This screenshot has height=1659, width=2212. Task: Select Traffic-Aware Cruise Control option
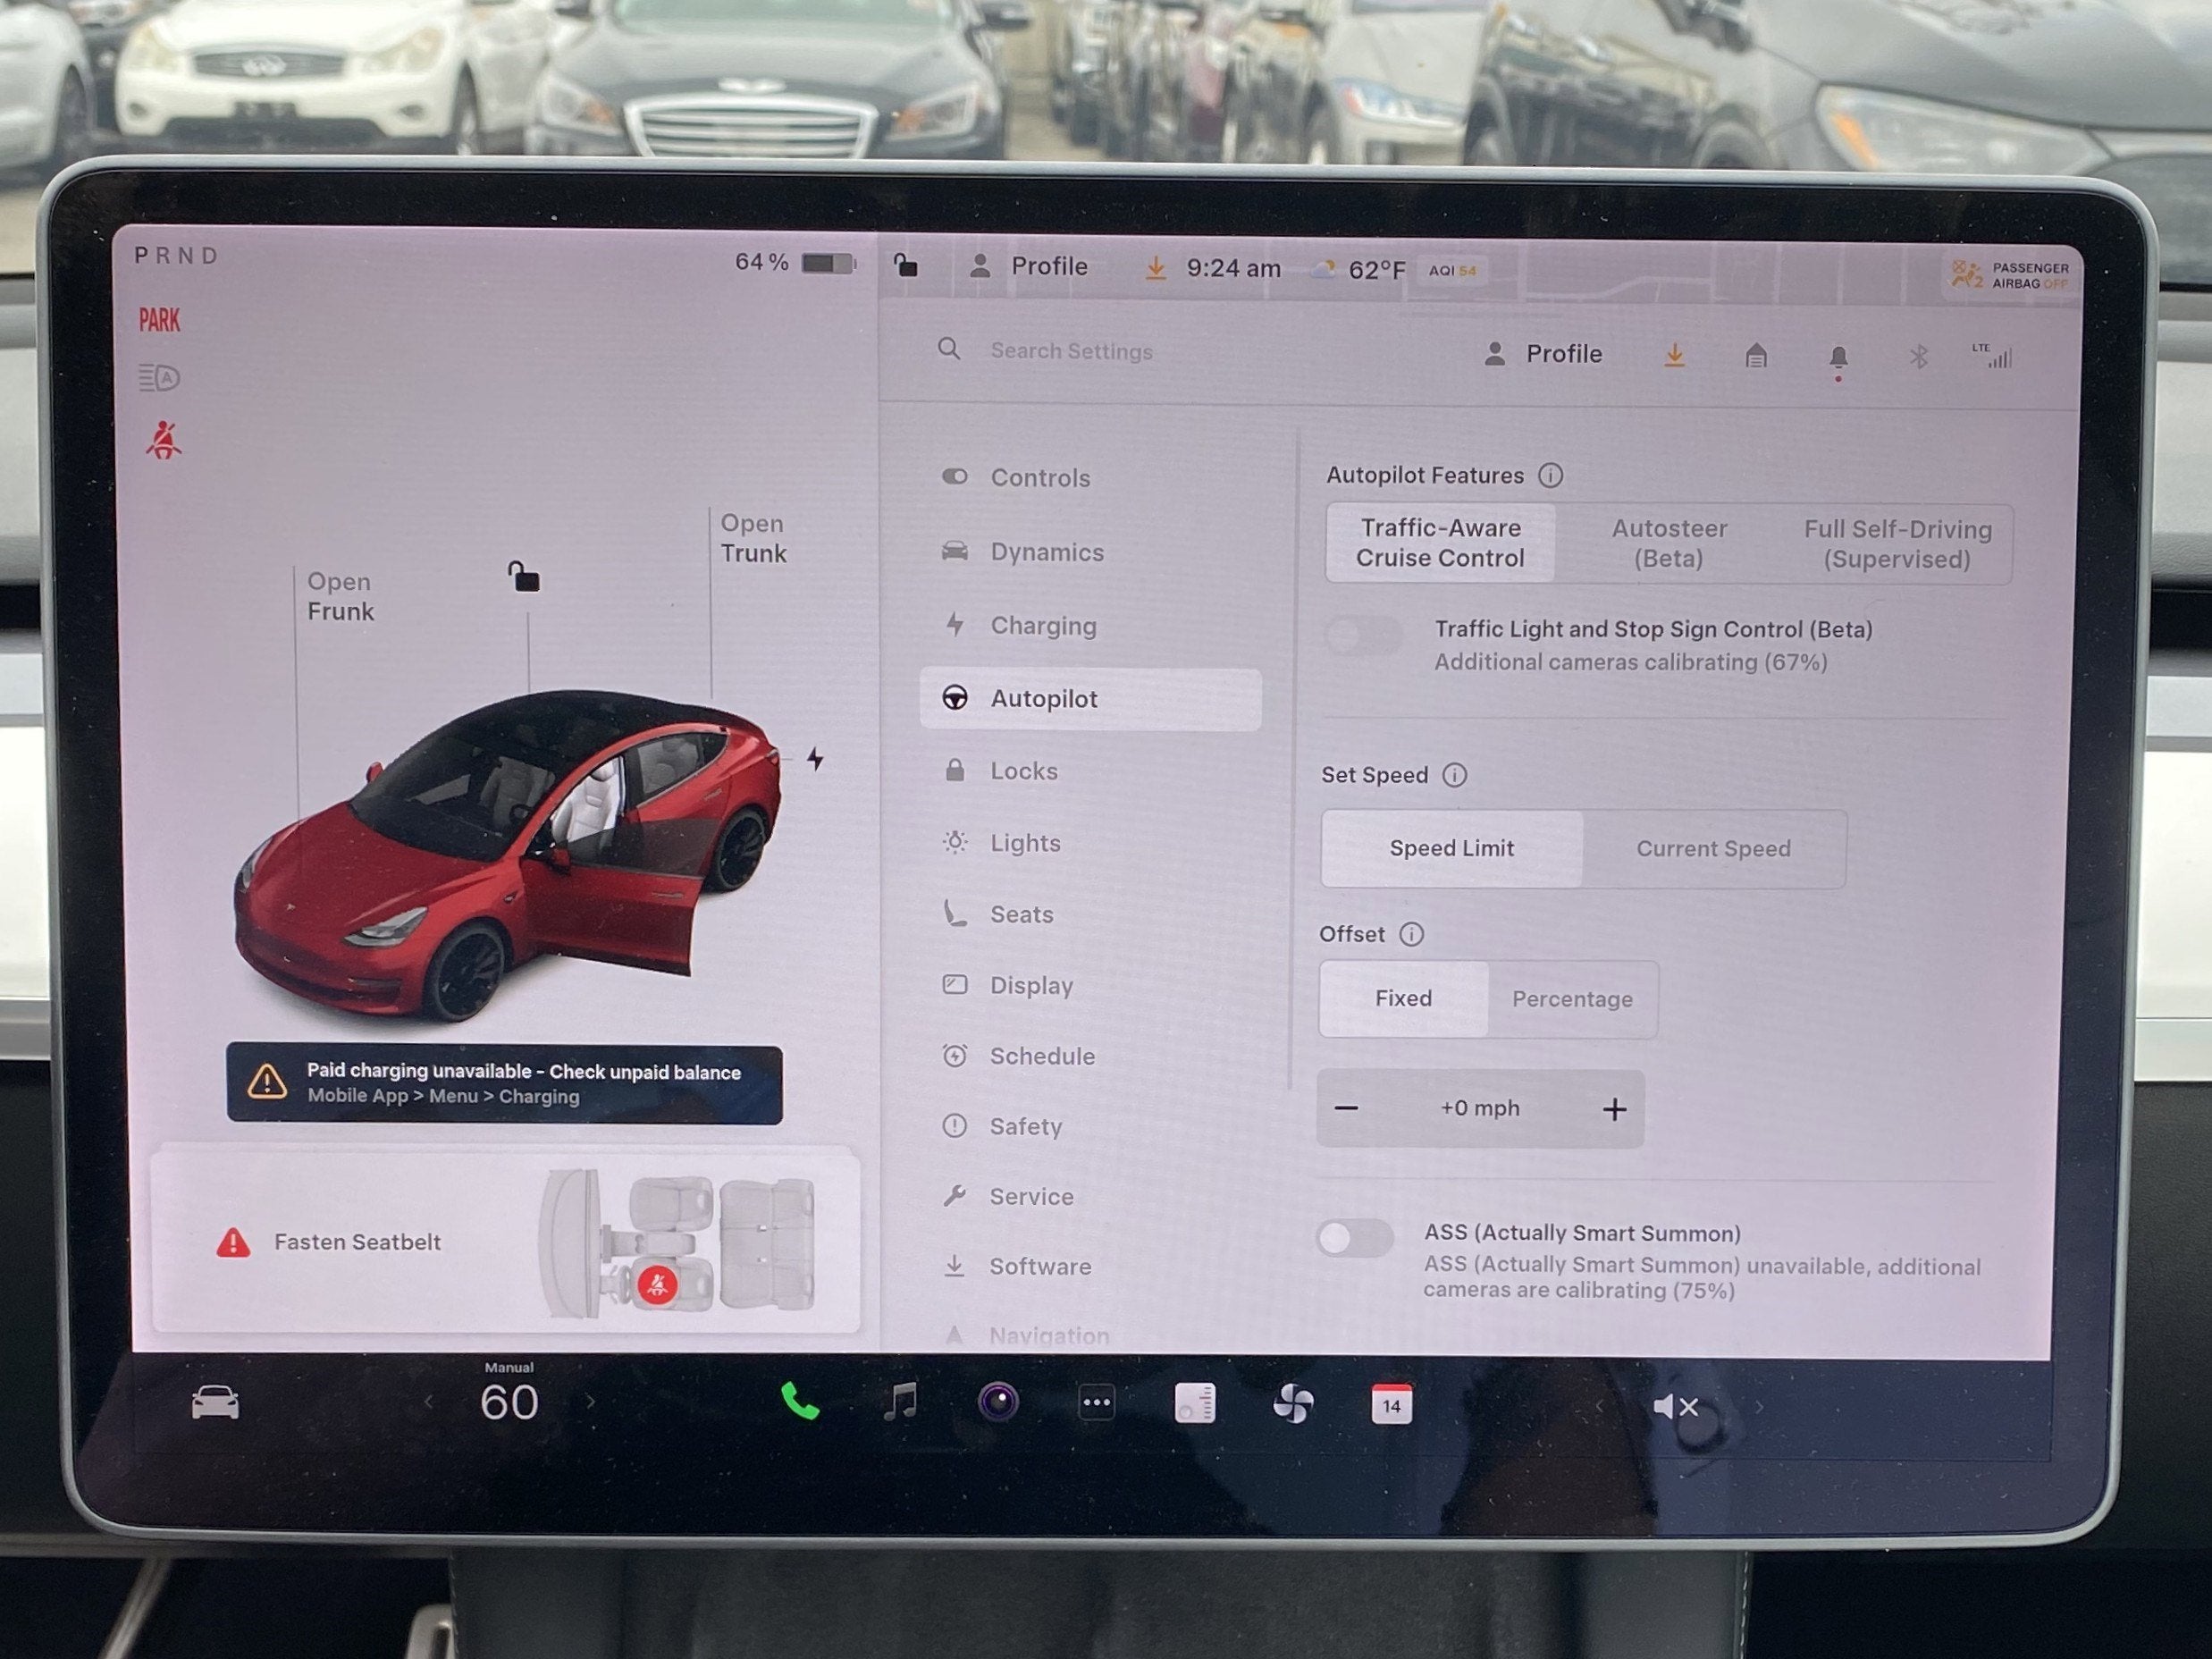coord(1440,543)
